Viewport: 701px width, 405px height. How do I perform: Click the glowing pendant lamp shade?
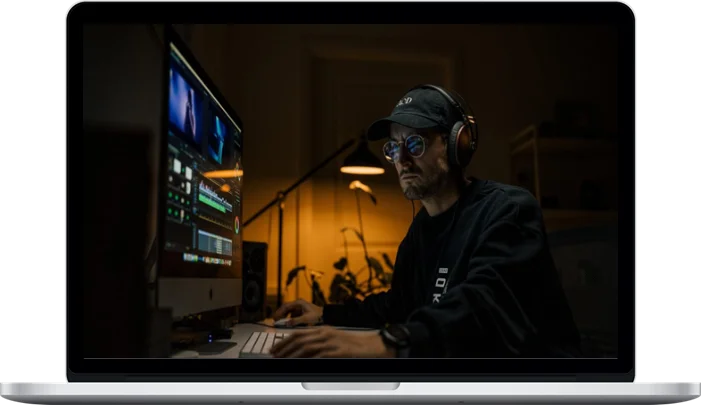361,165
